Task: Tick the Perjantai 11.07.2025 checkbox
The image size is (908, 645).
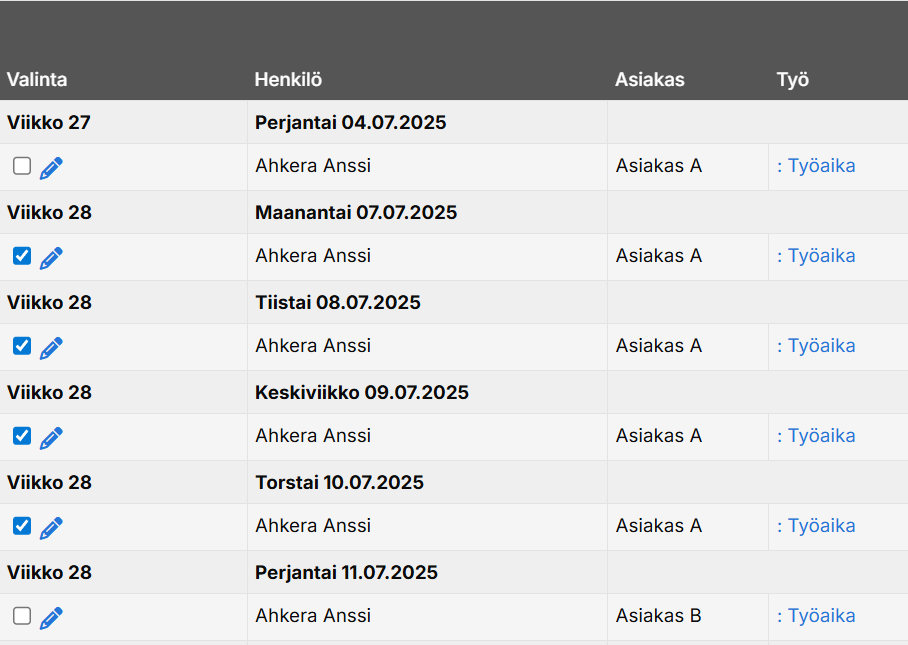Action: (x=22, y=616)
